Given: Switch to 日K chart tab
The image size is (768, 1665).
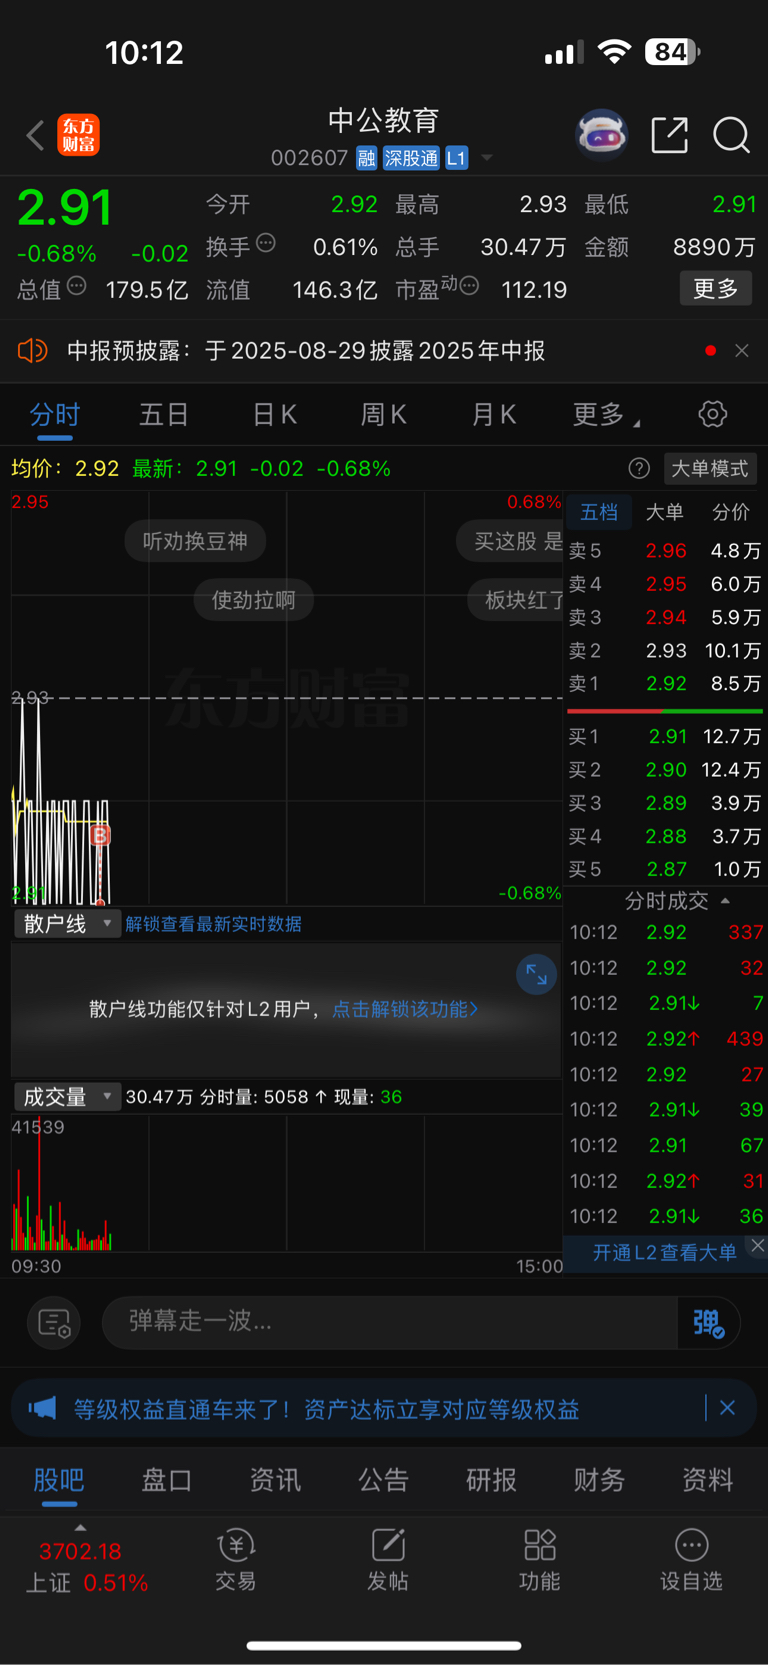Looking at the screenshot, I should tap(274, 414).
